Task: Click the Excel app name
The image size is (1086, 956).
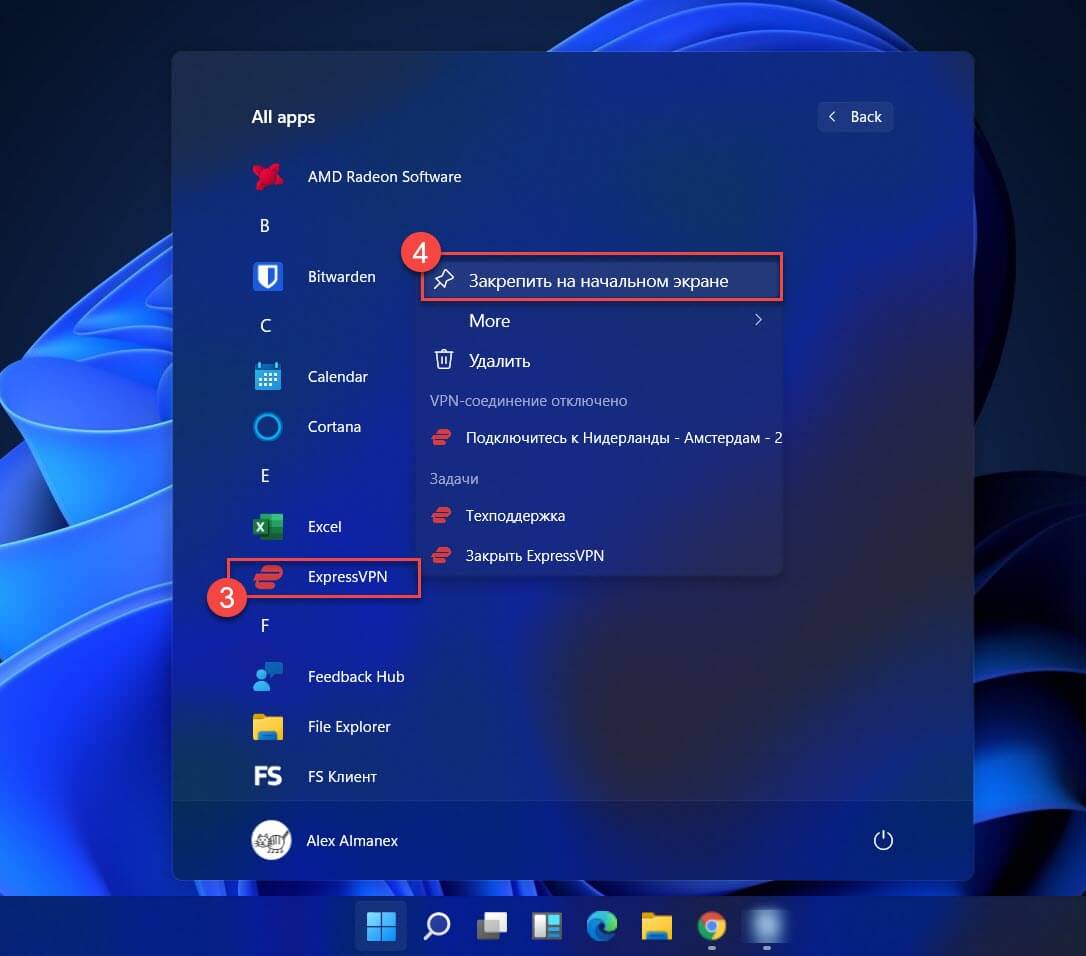Action: [324, 526]
